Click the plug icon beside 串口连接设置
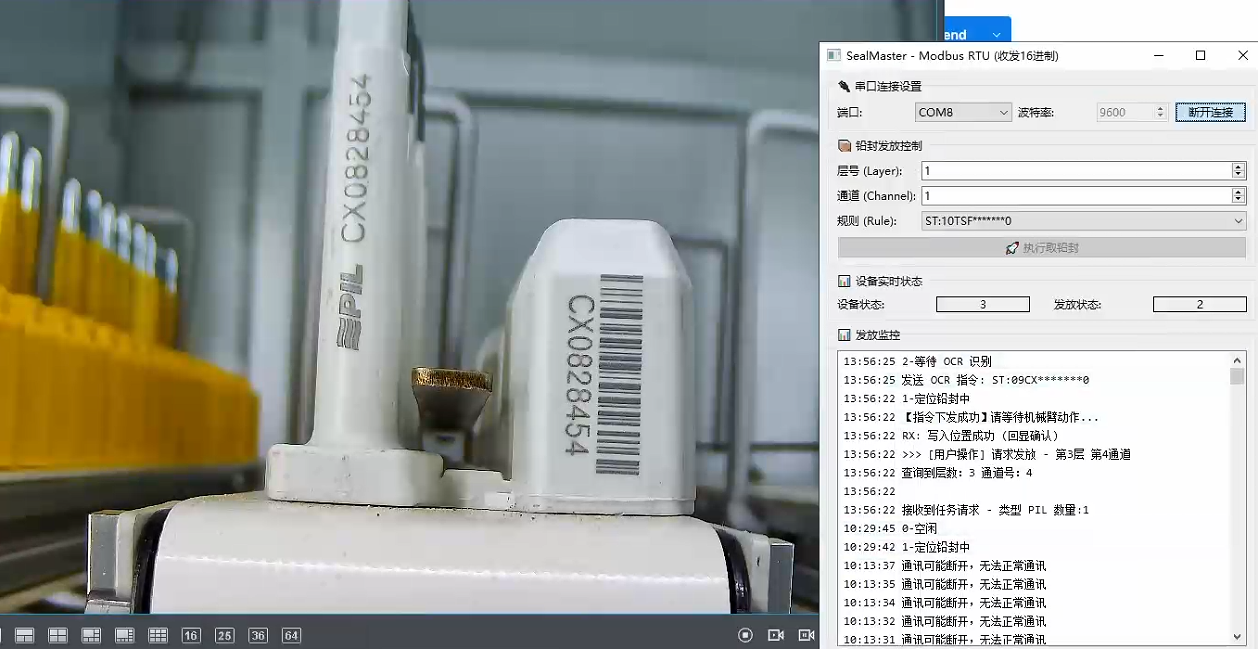 844,87
